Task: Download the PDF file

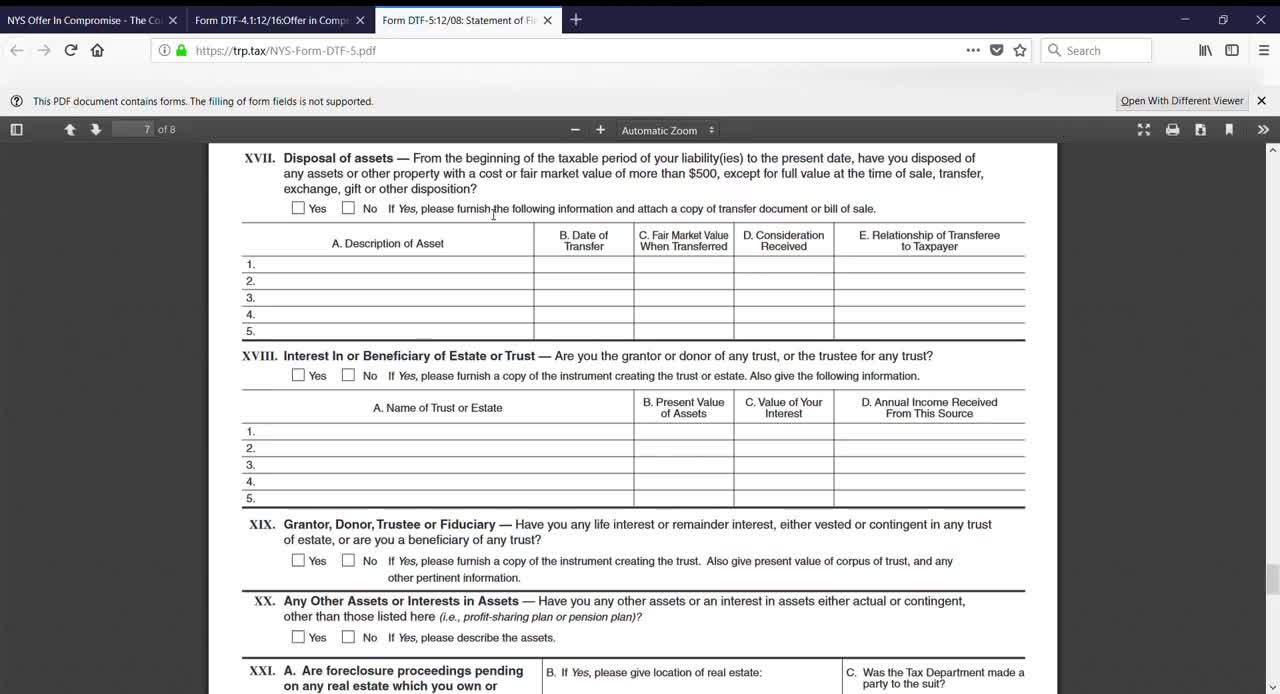Action: coord(1200,130)
